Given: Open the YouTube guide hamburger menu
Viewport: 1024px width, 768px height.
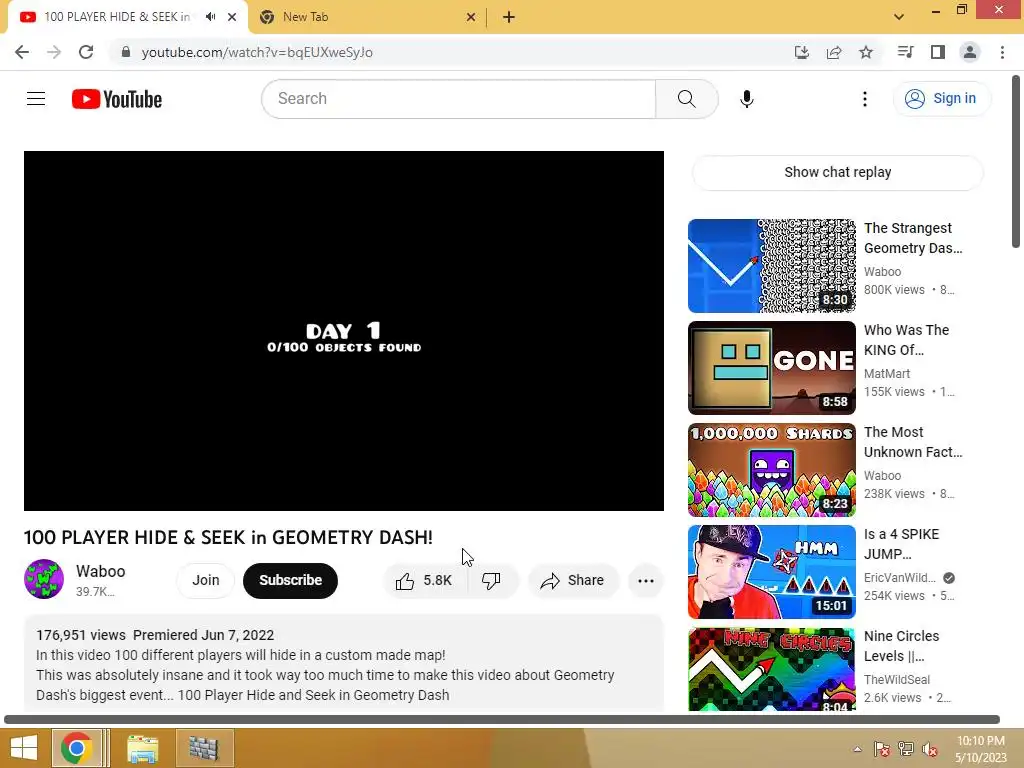Looking at the screenshot, I should pyautogui.click(x=36, y=99).
